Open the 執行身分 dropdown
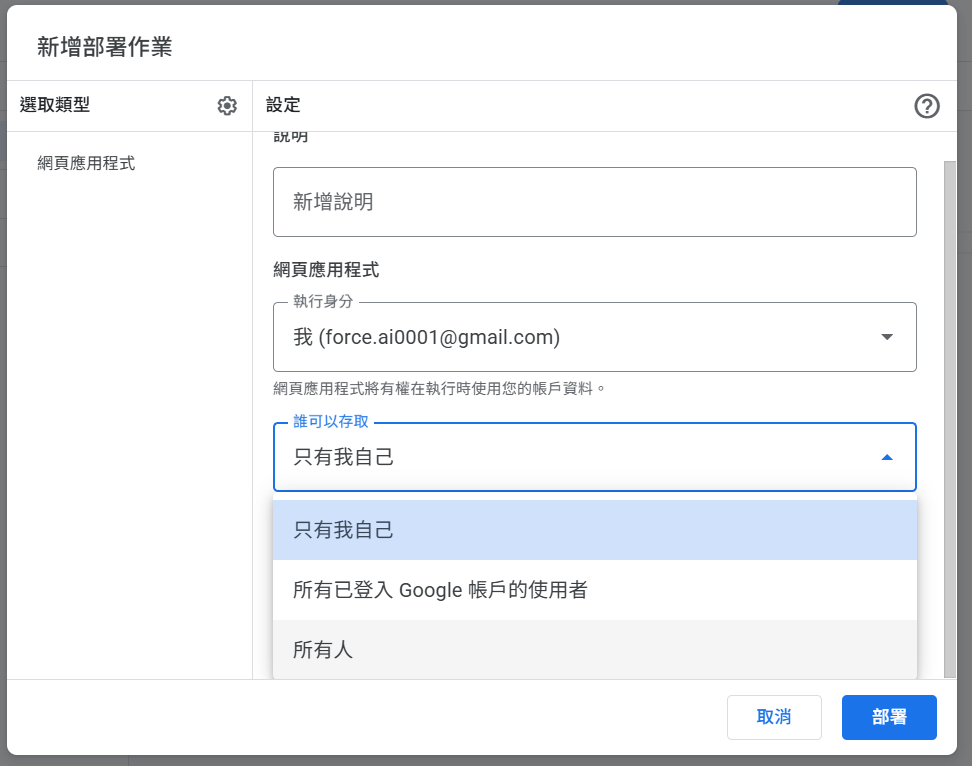972x766 pixels. pos(594,337)
